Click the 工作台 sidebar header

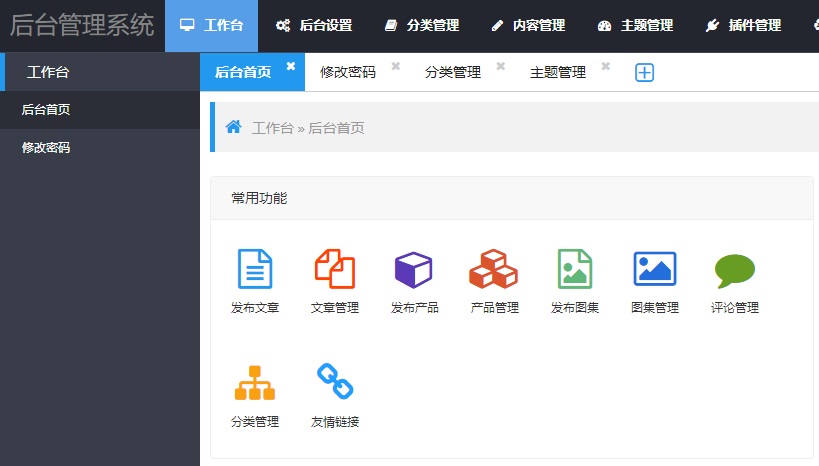(x=100, y=72)
